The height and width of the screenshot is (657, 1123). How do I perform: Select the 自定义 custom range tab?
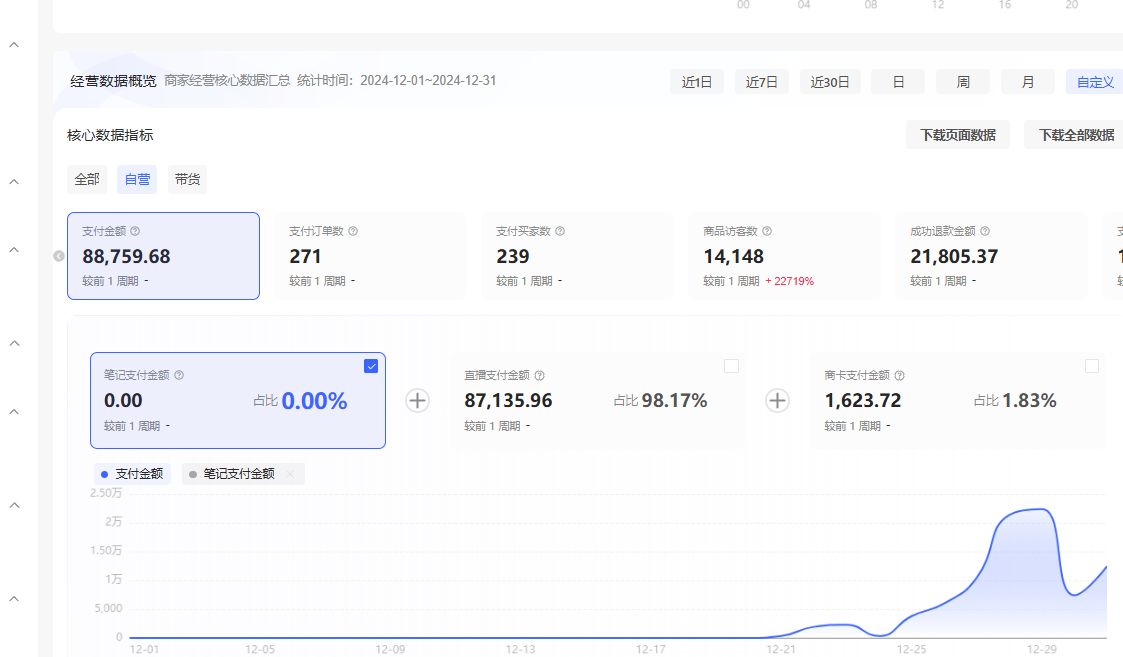[1094, 82]
